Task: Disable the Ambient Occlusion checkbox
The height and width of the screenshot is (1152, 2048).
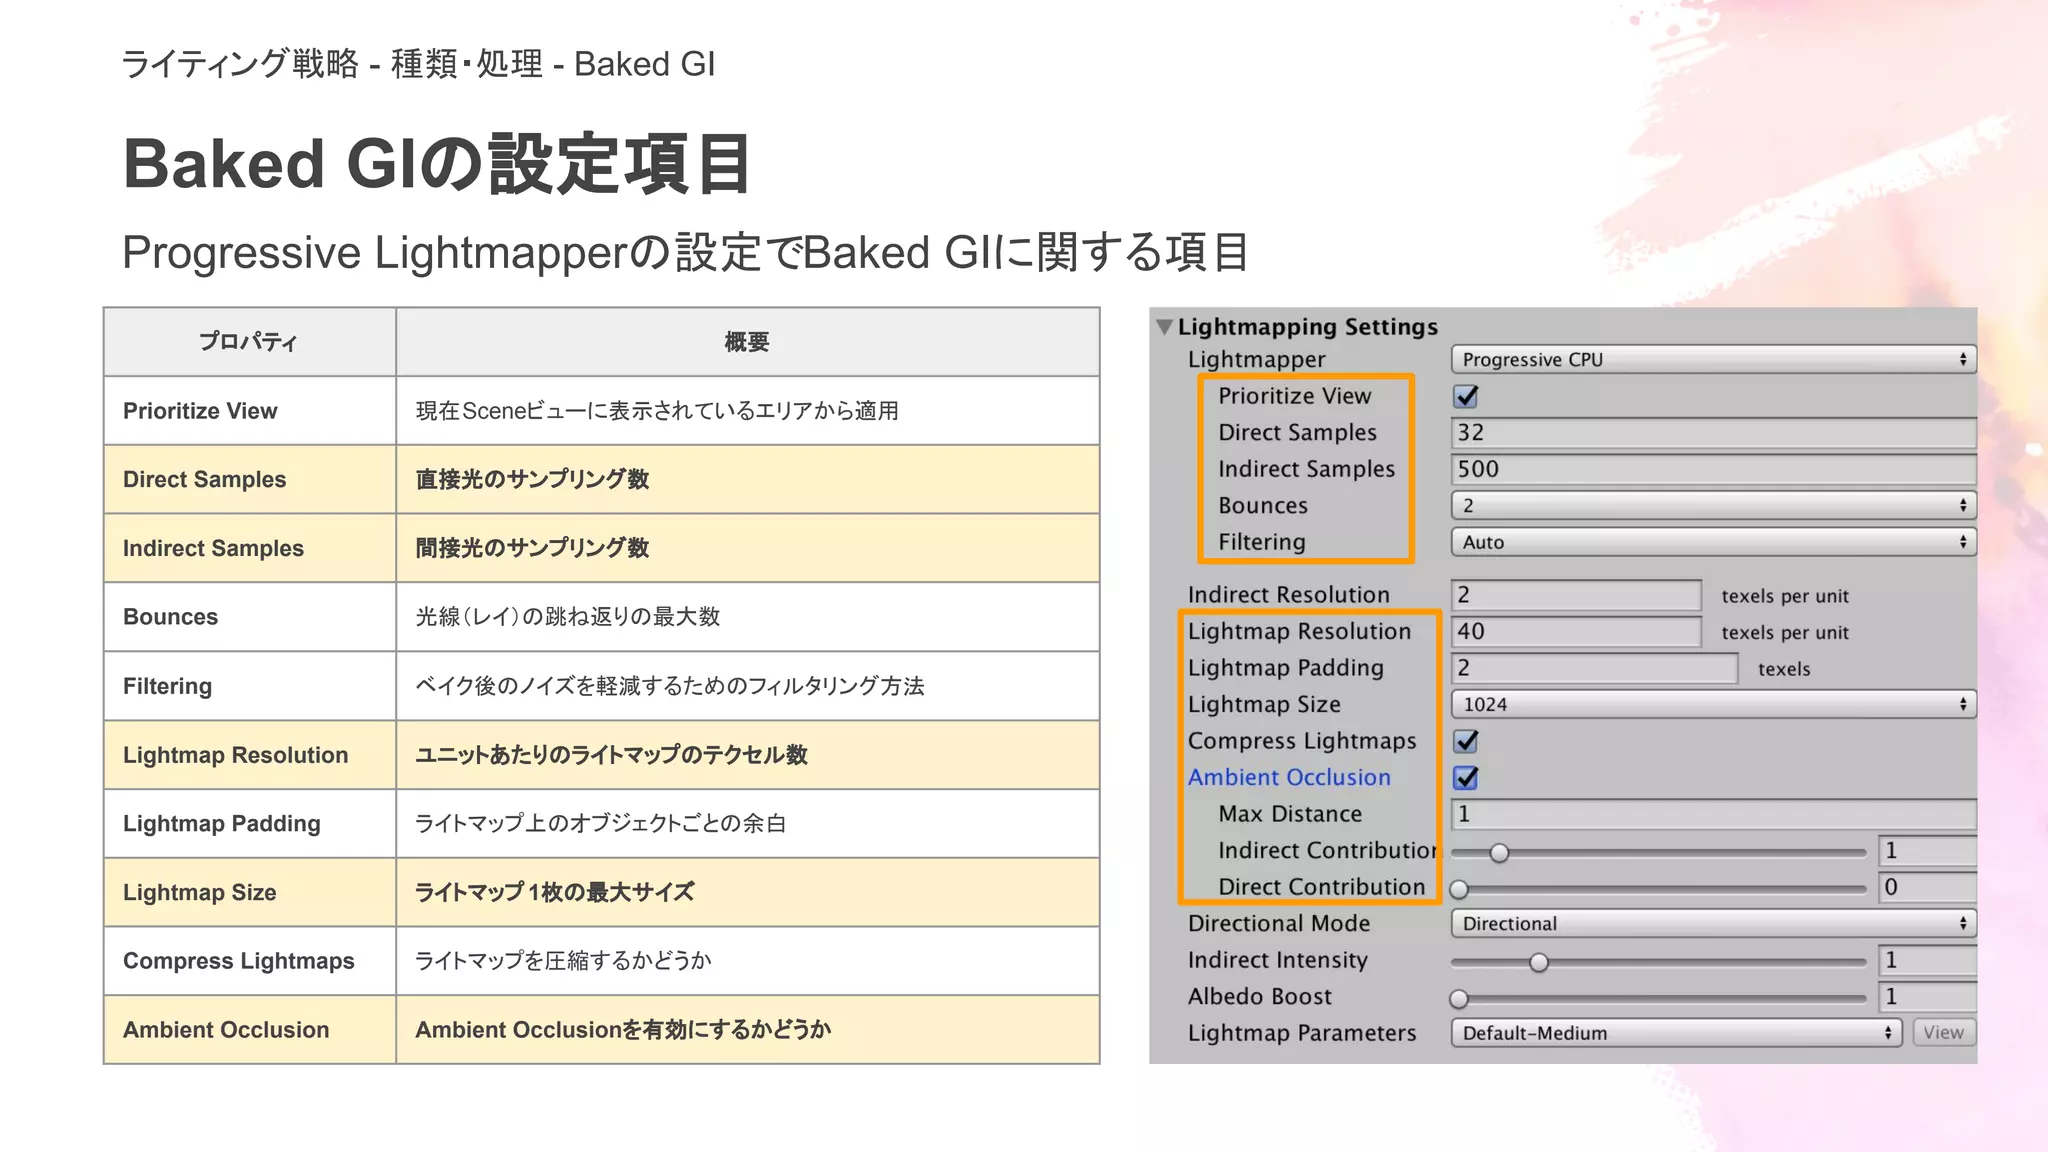Action: click(1466, 778)
